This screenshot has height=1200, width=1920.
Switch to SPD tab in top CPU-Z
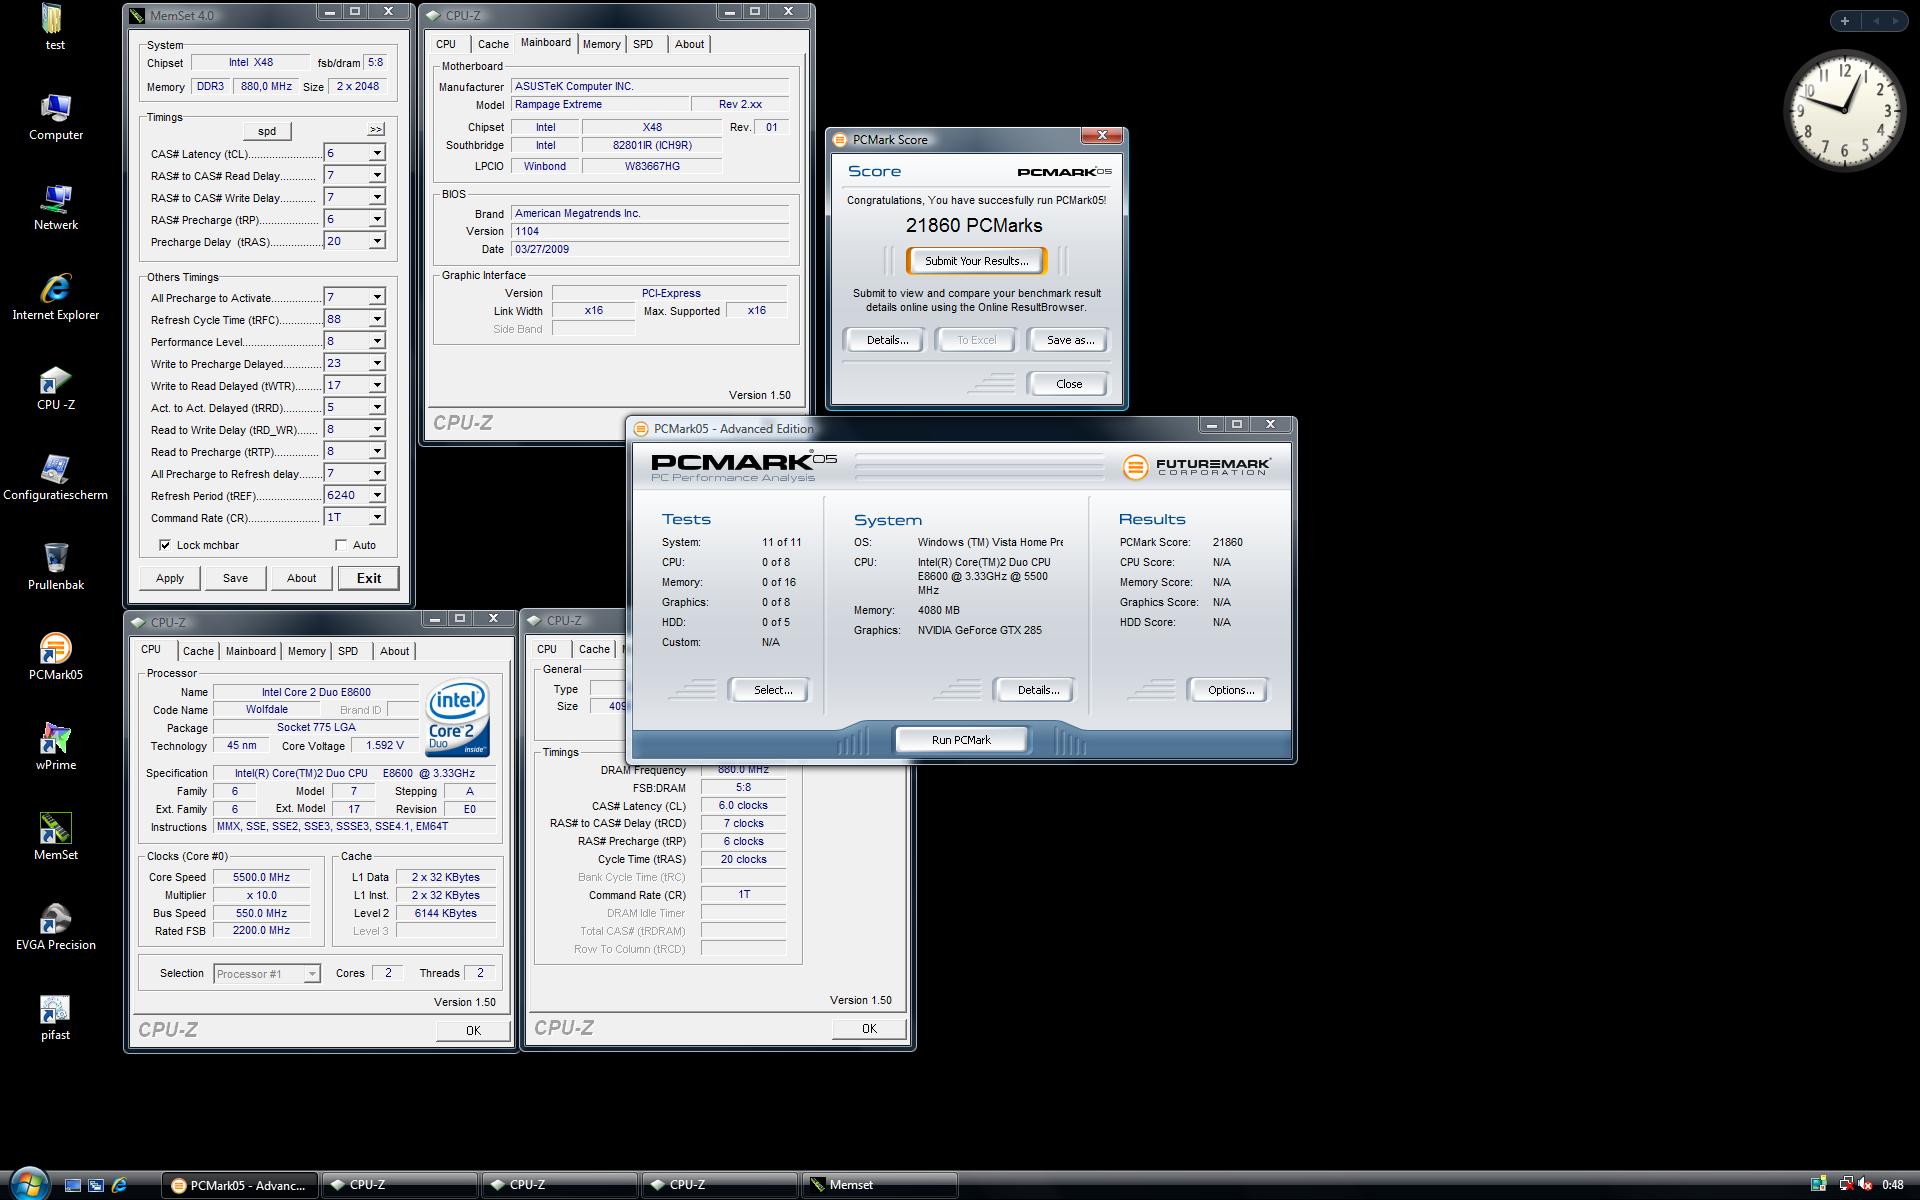[x=643, y=44]
